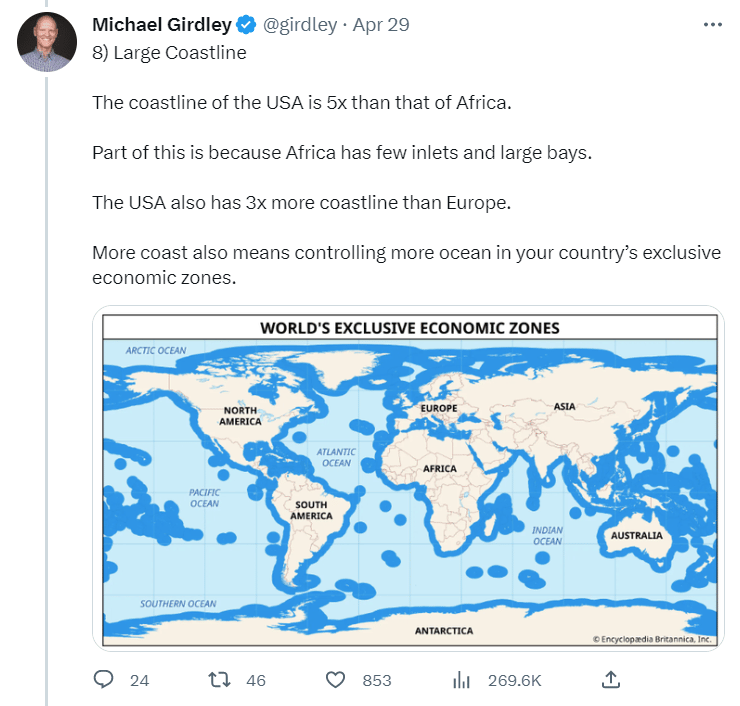Click the "8) Large Coastline" tweet text

coord(169,53)
